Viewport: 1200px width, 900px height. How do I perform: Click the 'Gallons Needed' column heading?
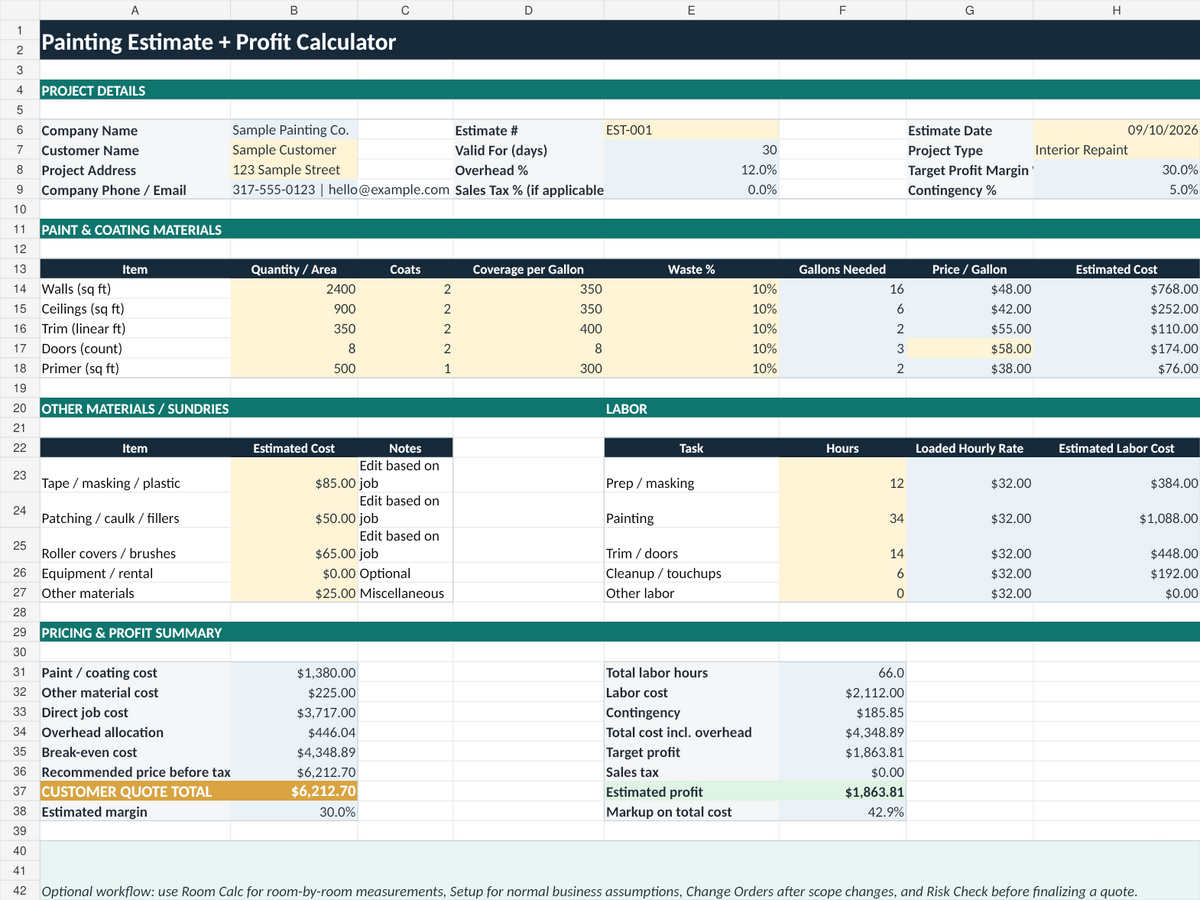coord(842,269)
